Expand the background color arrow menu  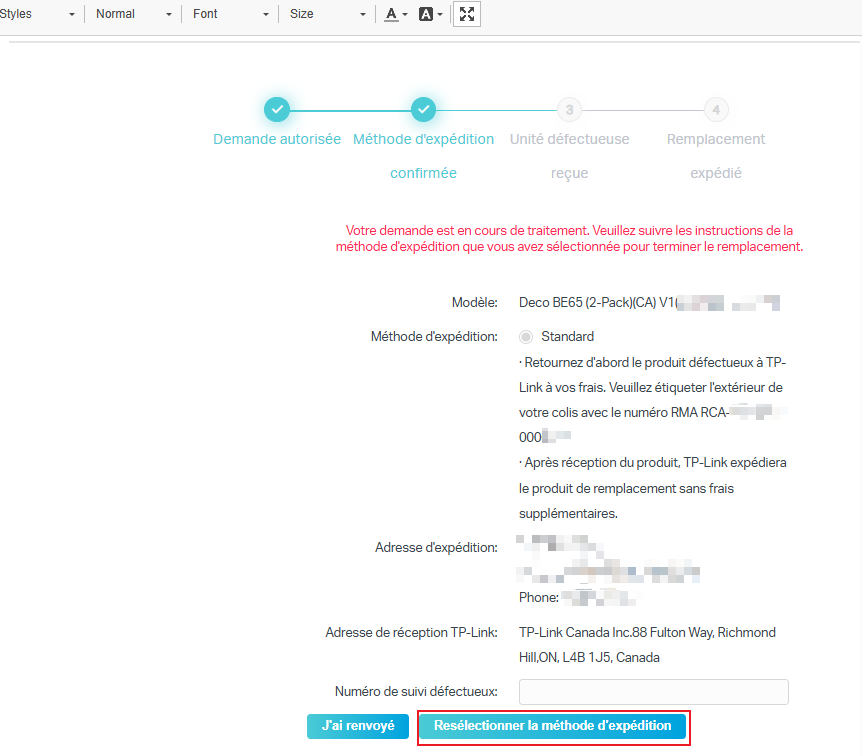438,14
